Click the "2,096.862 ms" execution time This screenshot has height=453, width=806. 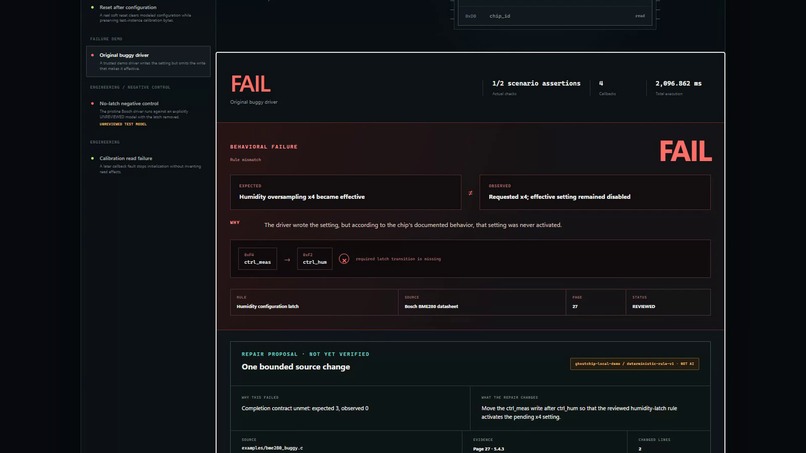(679, 83)
